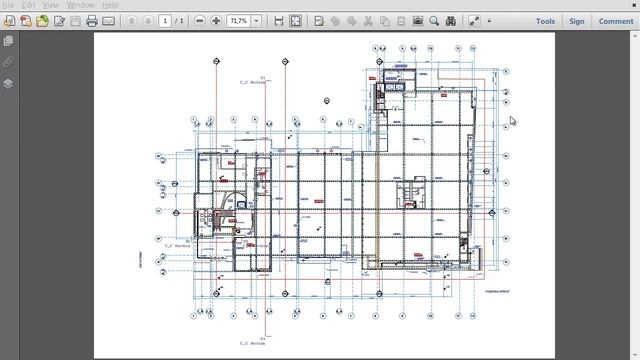
Task: Click the vertical scrollbar up arrow
Action: 635,36
